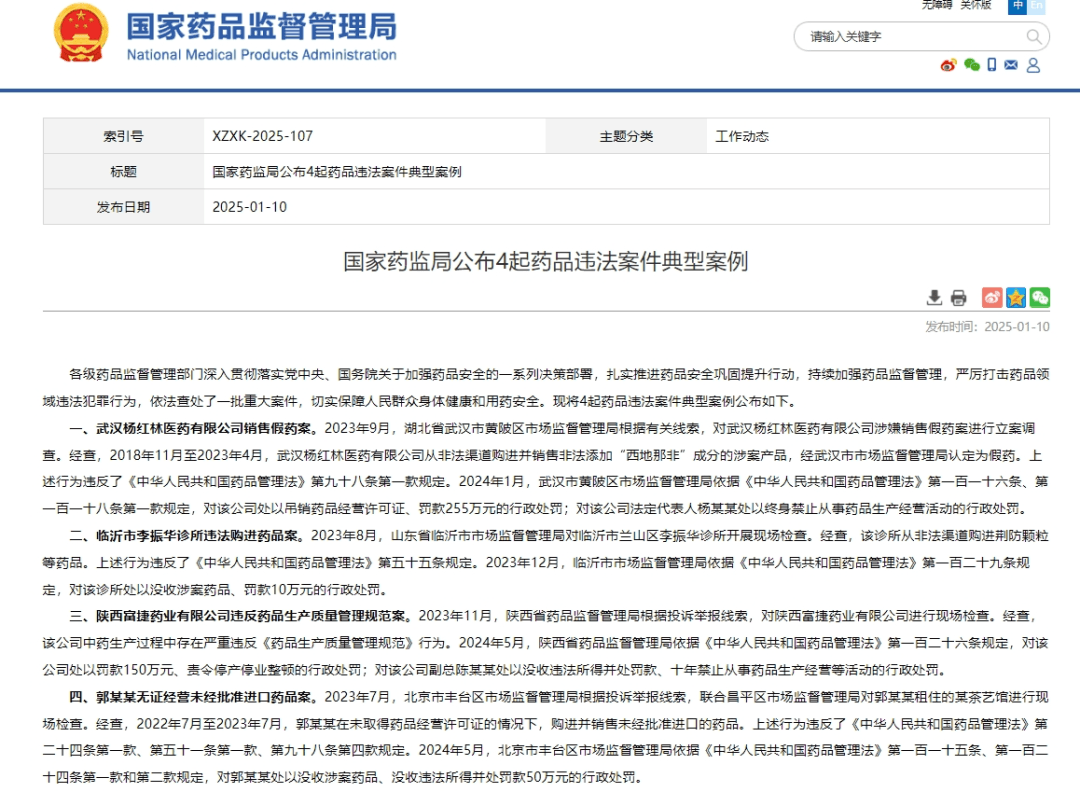Open the header Weibo icon
This screenshot has height=792, width=1080.
tap(948, 65)
